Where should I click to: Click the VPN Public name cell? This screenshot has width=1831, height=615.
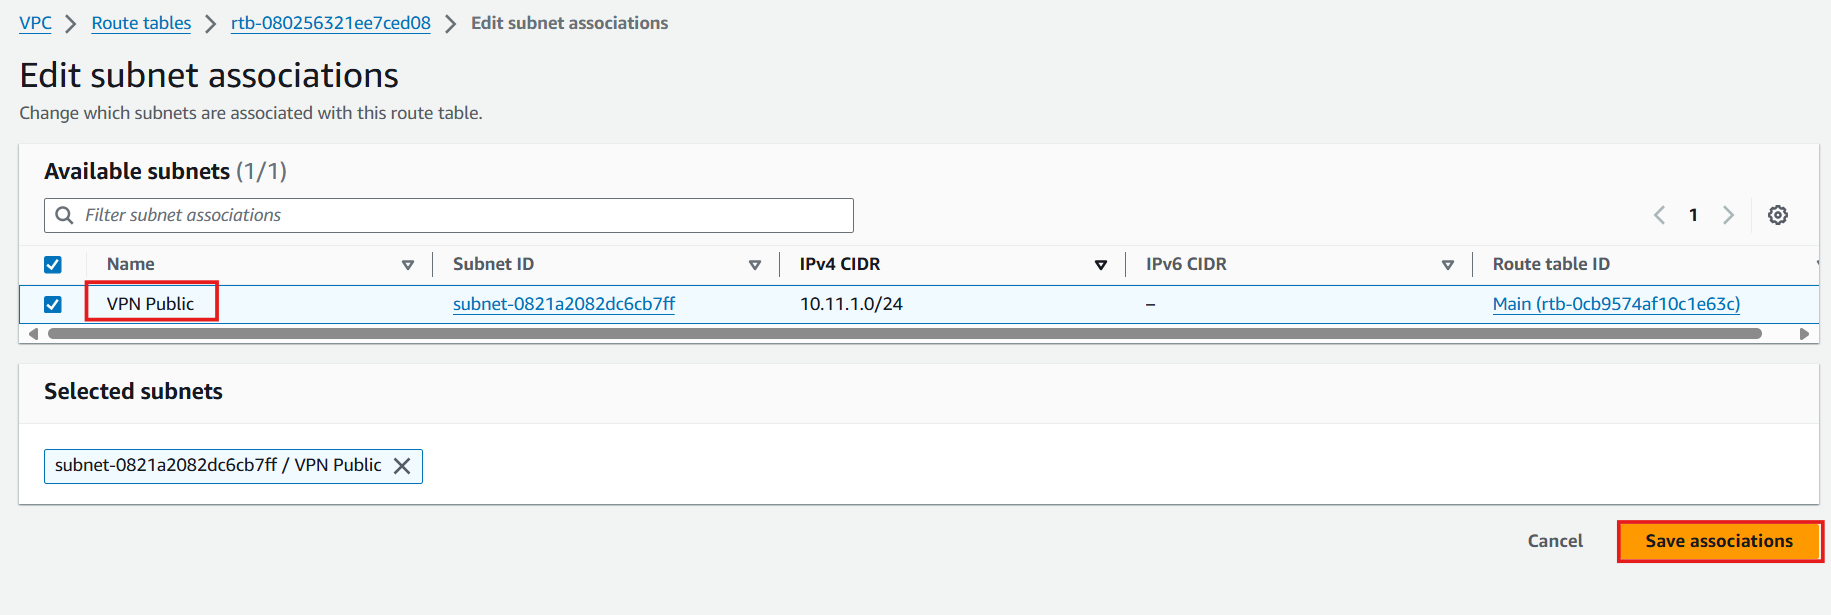(x=150, y=304)
